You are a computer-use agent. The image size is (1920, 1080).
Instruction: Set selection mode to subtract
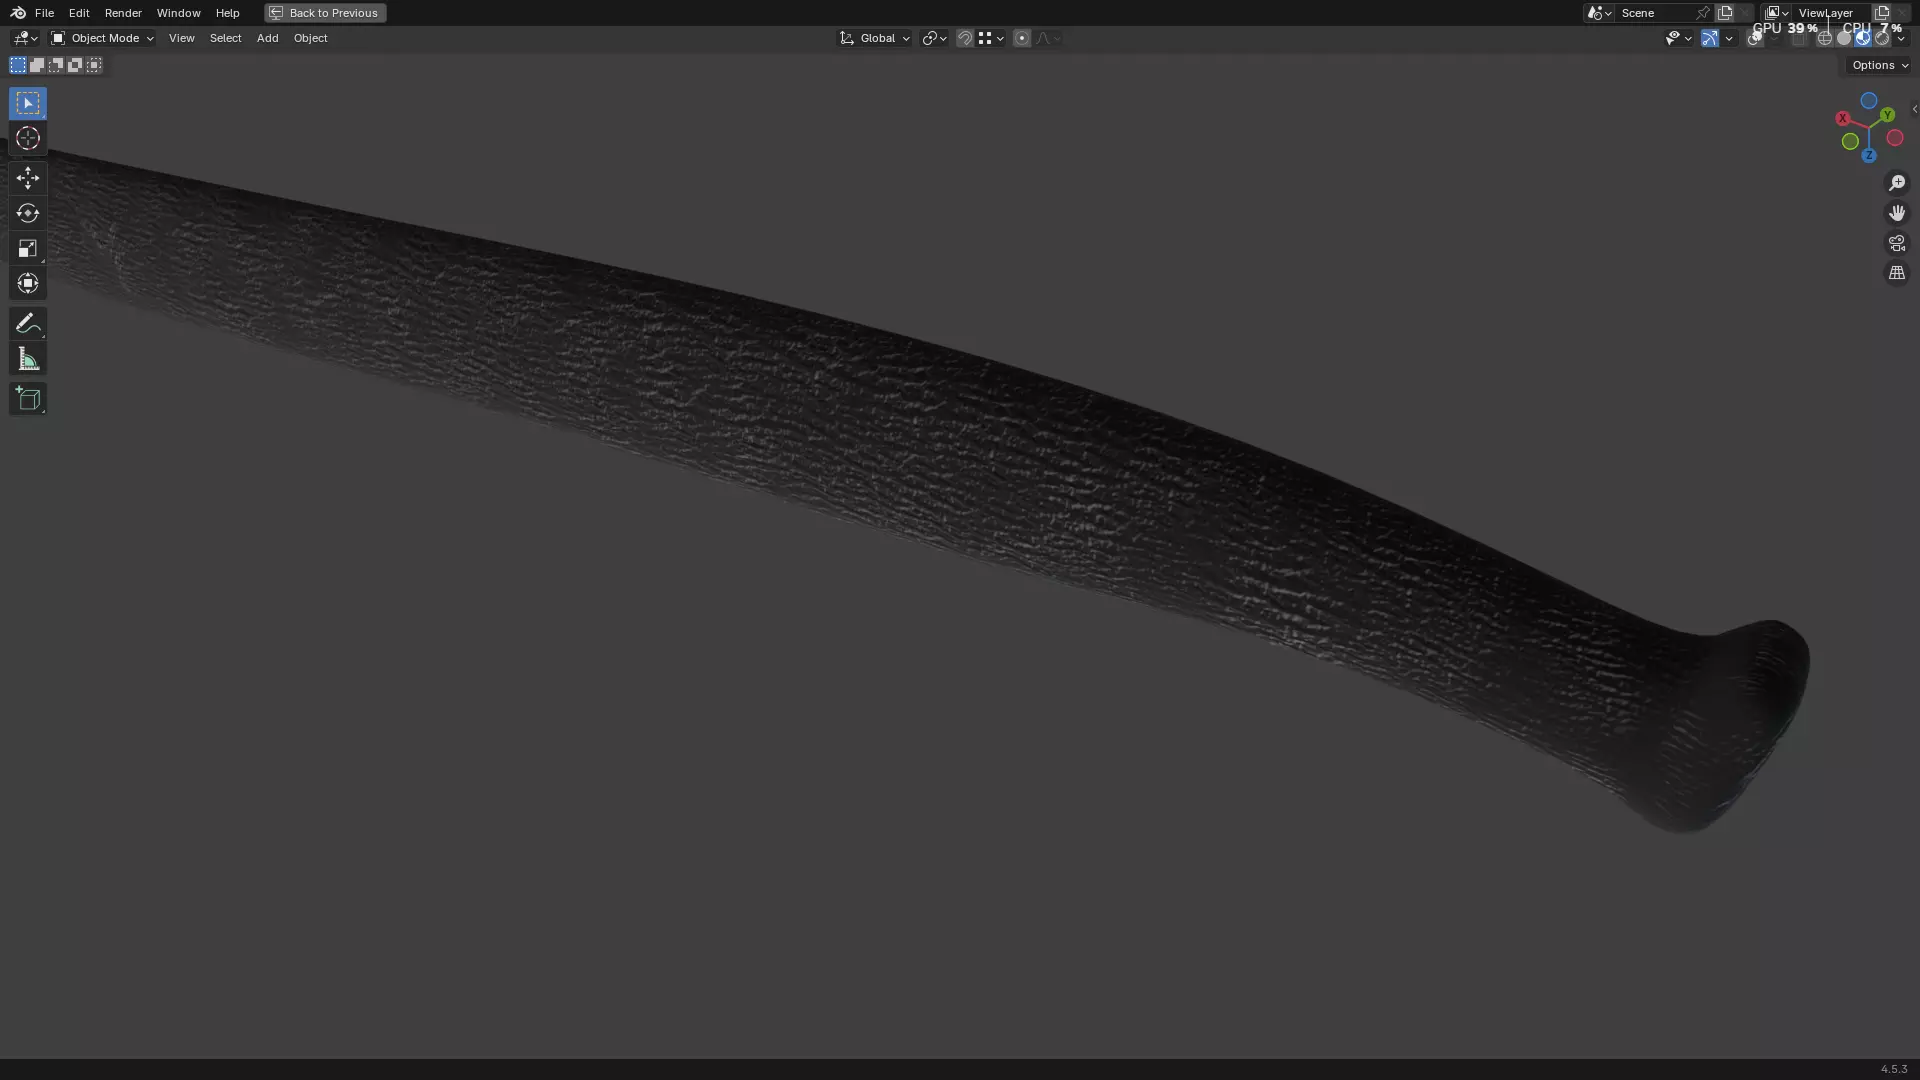pos(56,65)
